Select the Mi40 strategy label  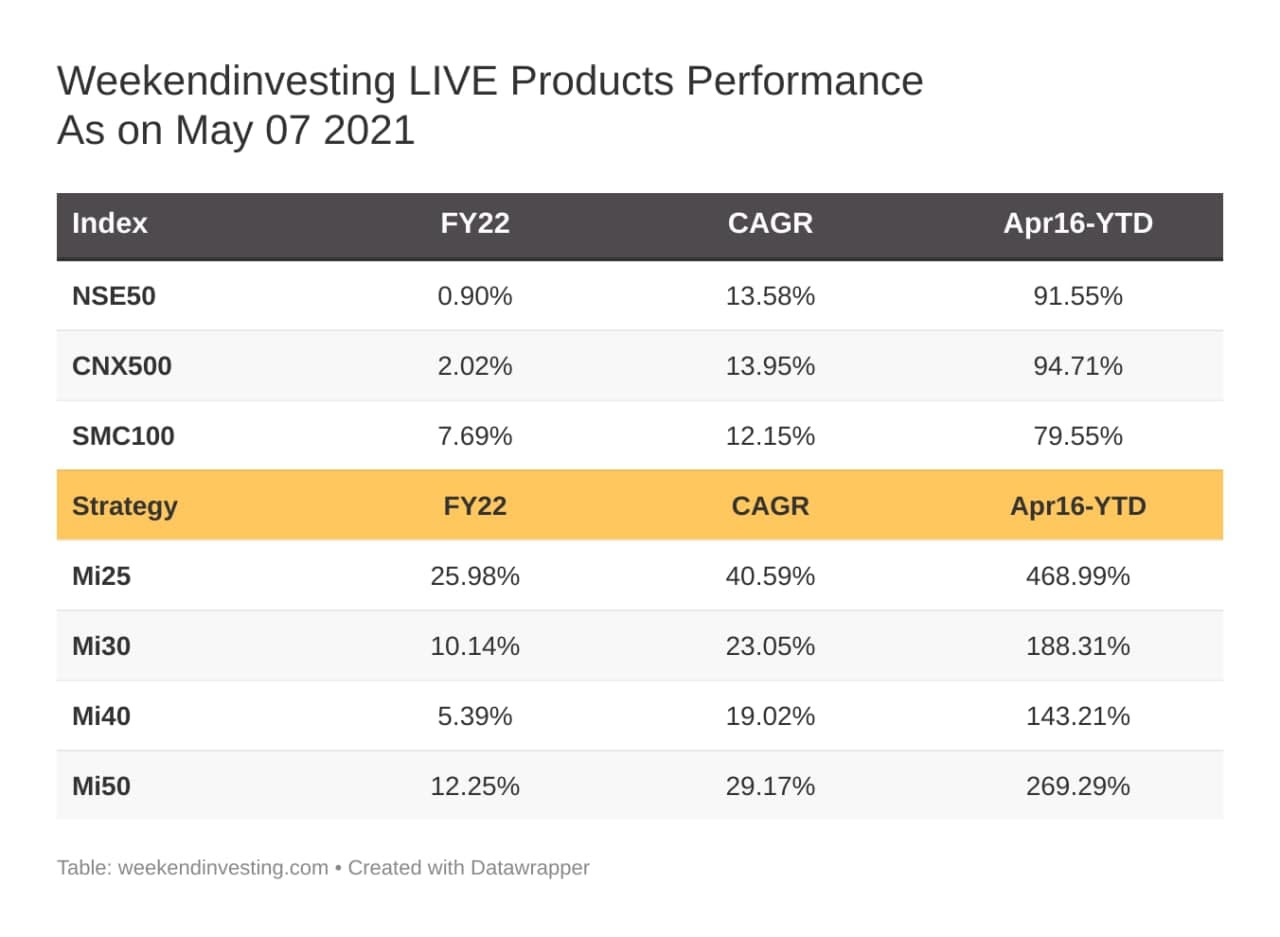(x=101, y=716)
